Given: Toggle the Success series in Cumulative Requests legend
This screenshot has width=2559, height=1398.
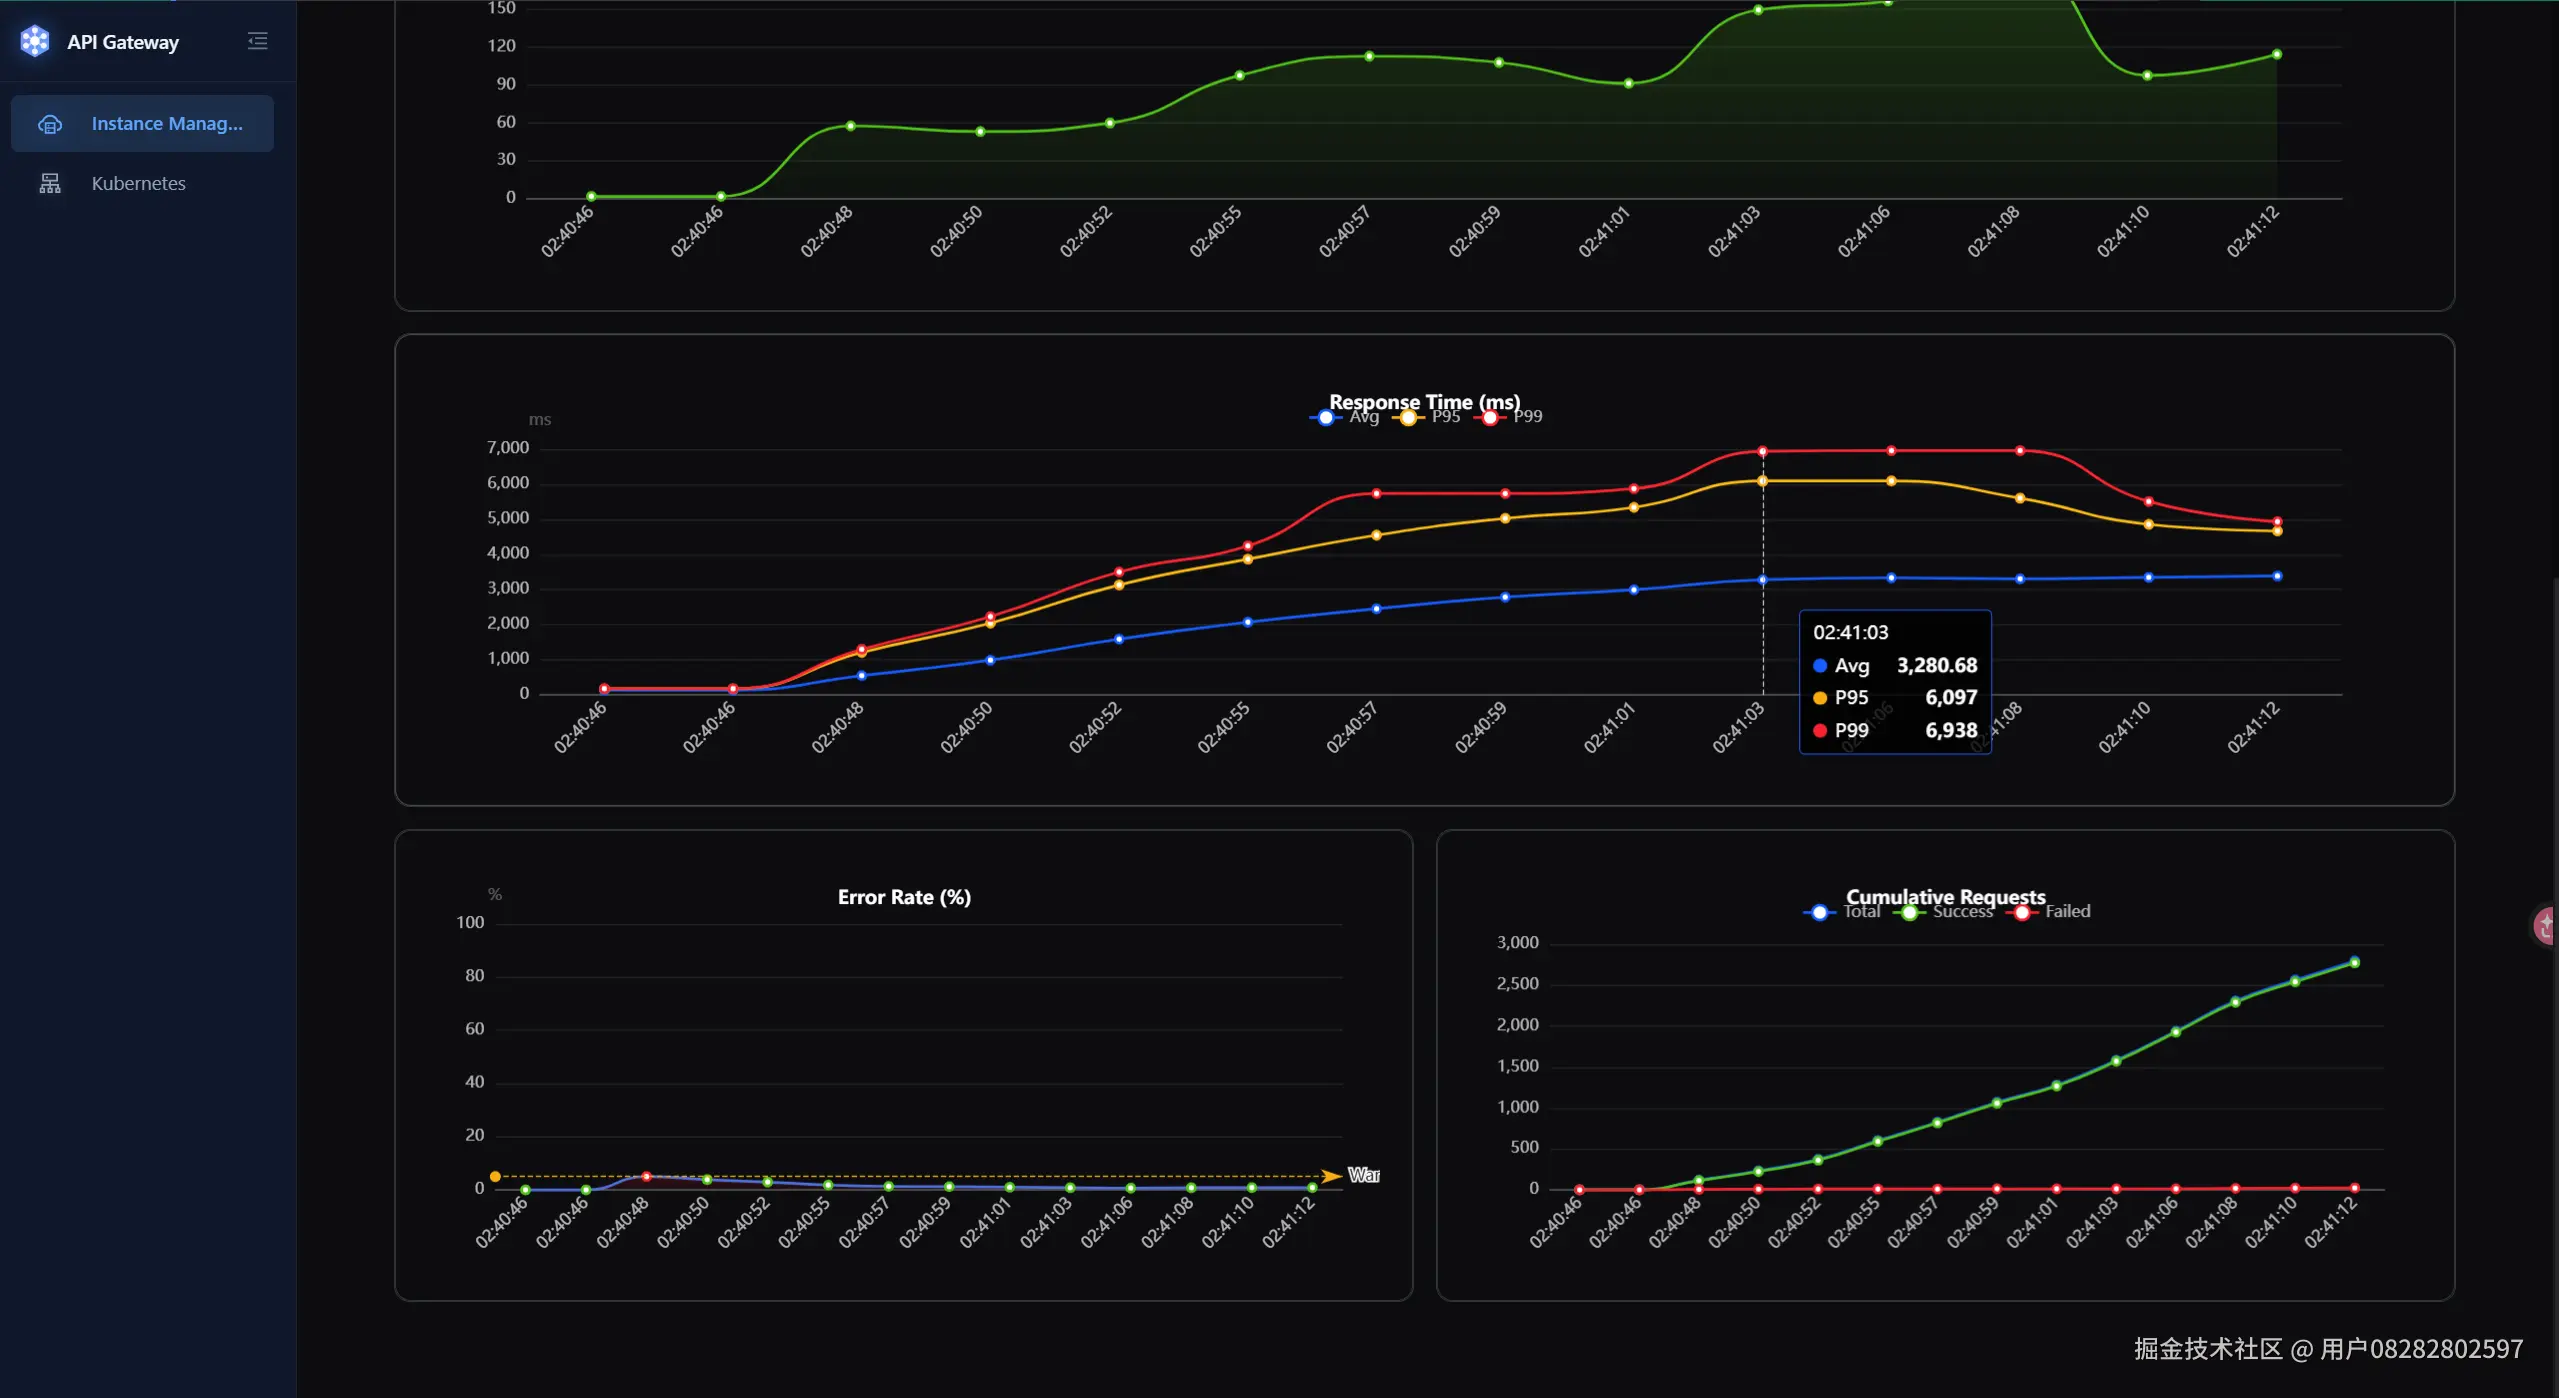Looking at the screenshot, I should [1943, 912].
